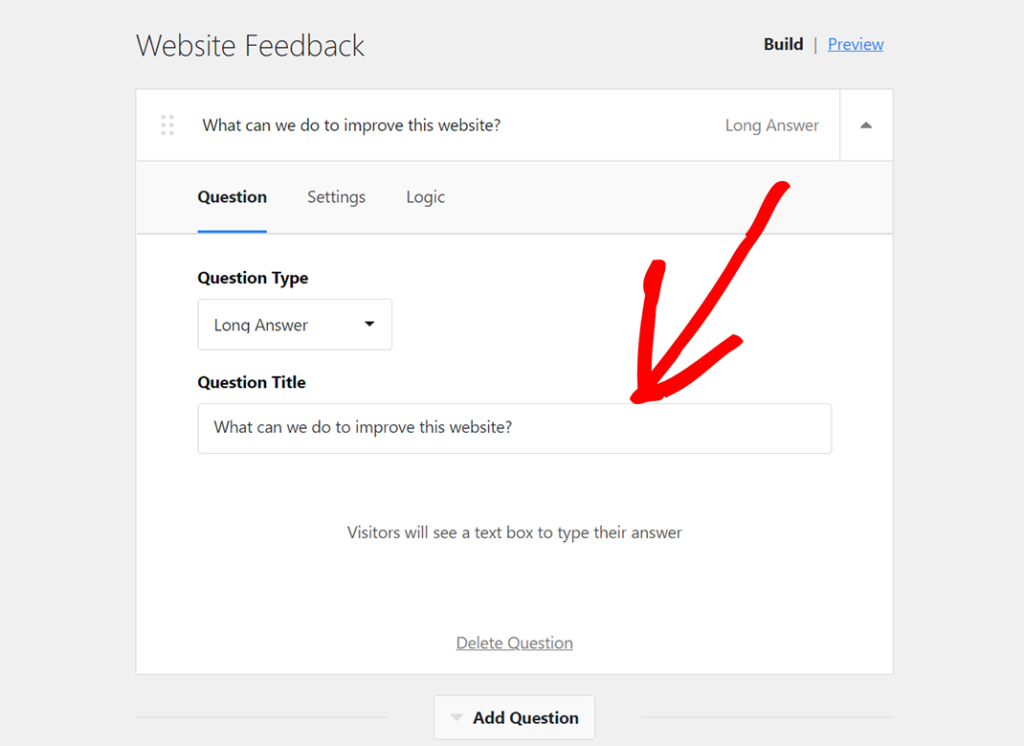This screenshot has width=1024, height=746.
Task: Select the Website Feedback form title
Action: point(250,45)
